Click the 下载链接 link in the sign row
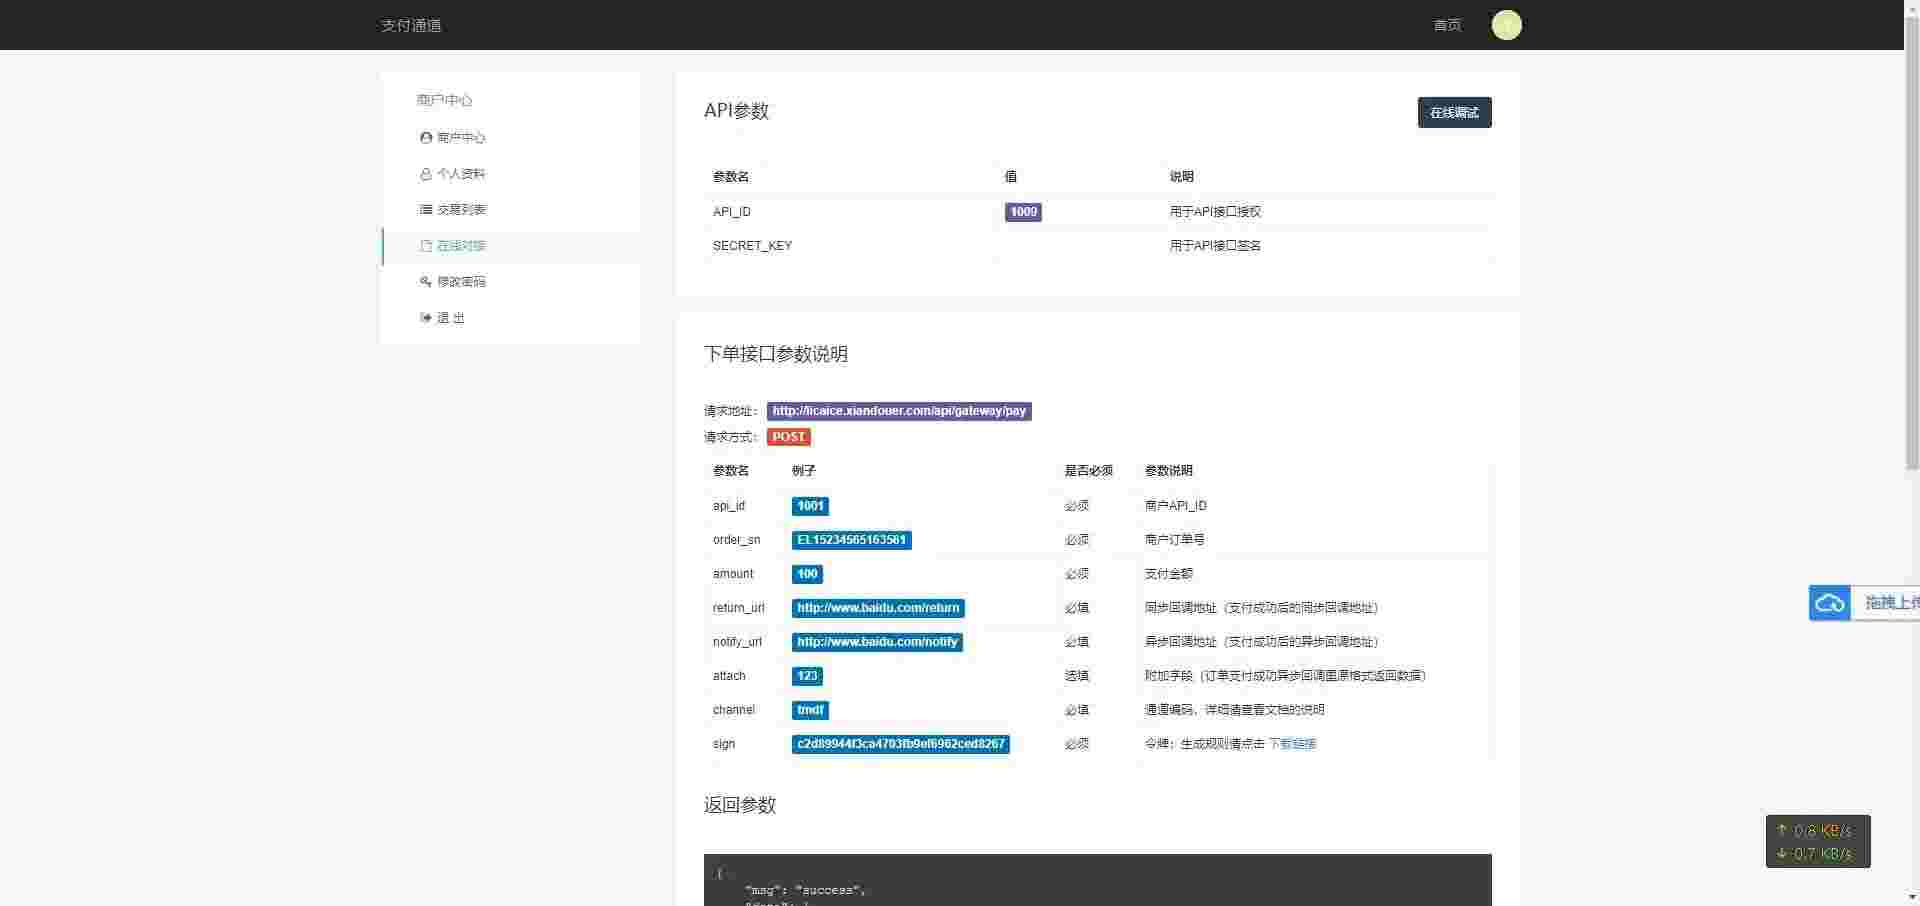The image size is (1920, 906). (x=1292, y=744)
